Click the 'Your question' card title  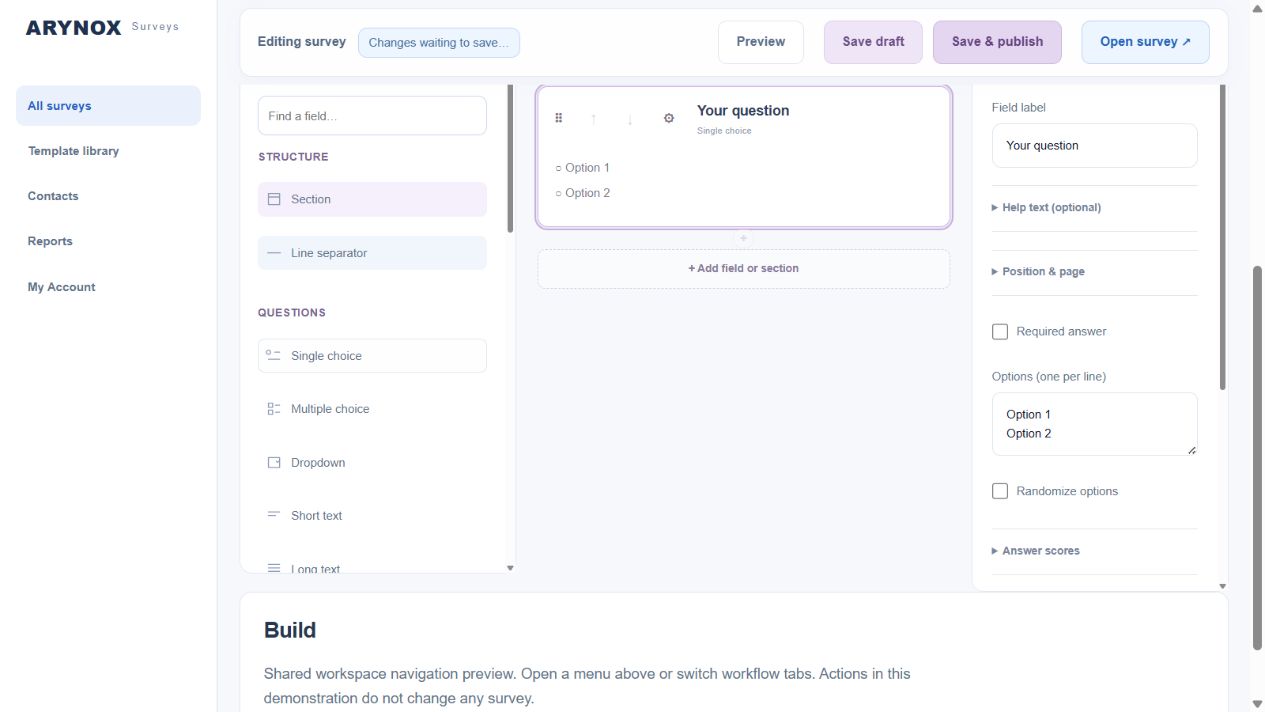pos(743,111)
